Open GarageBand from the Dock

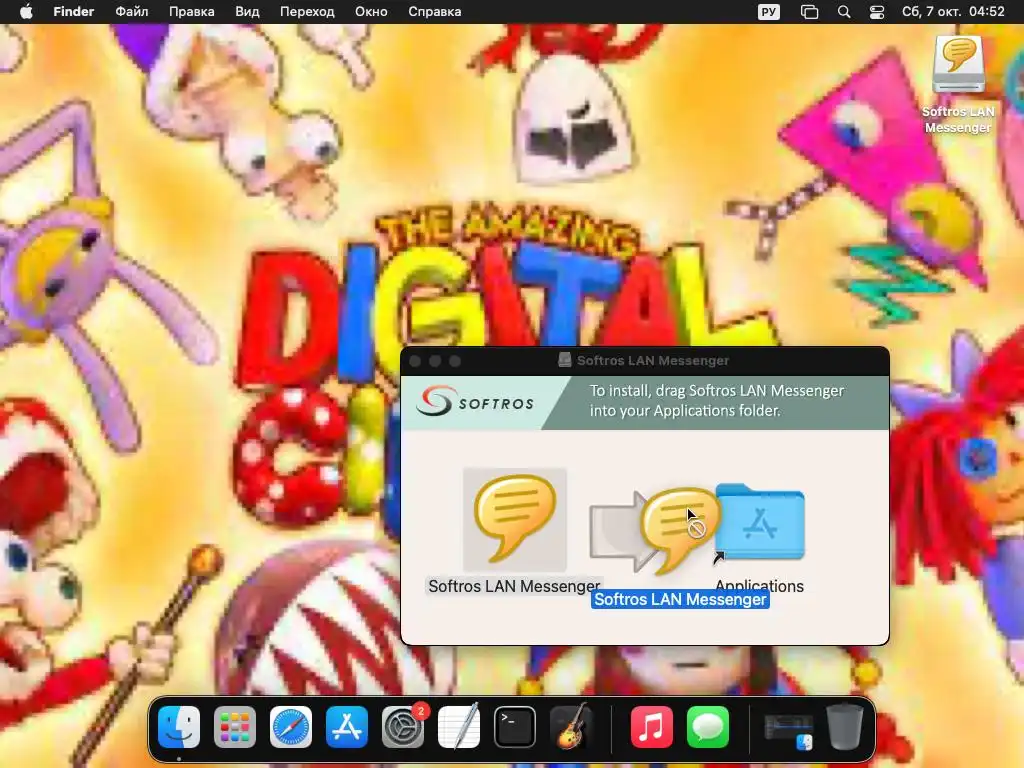coord(571,727)
